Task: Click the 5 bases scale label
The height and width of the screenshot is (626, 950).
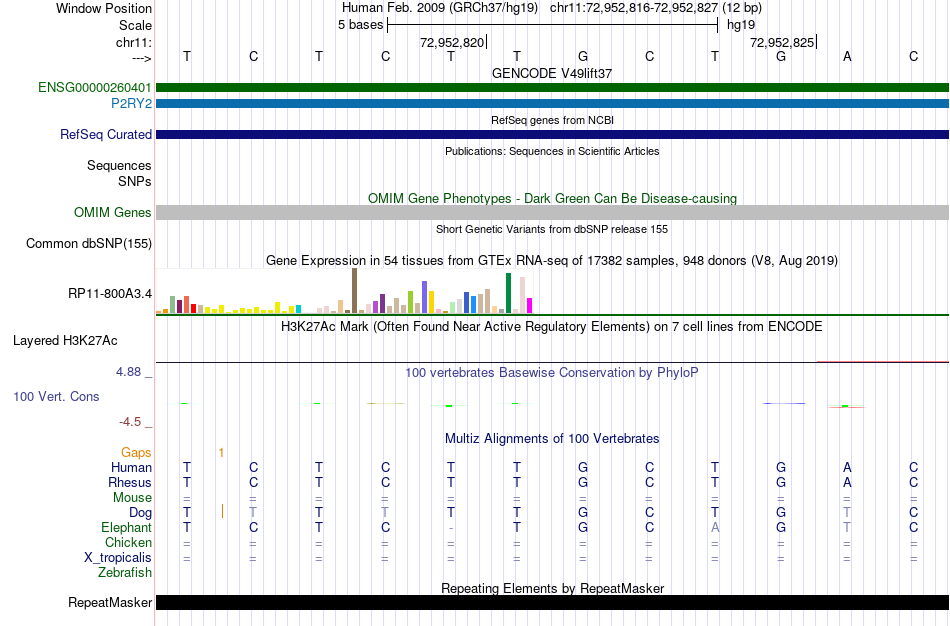Action: 360,25
